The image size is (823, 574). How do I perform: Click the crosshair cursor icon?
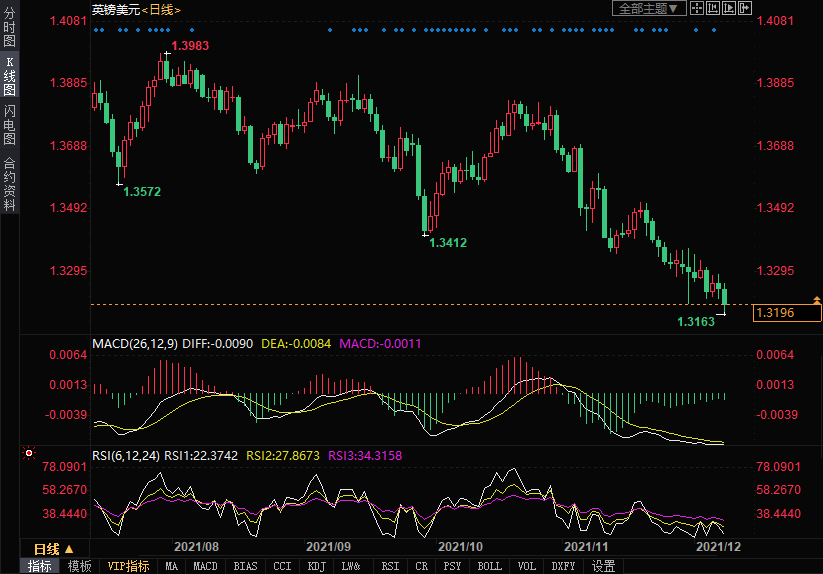[x=698, y=8]
